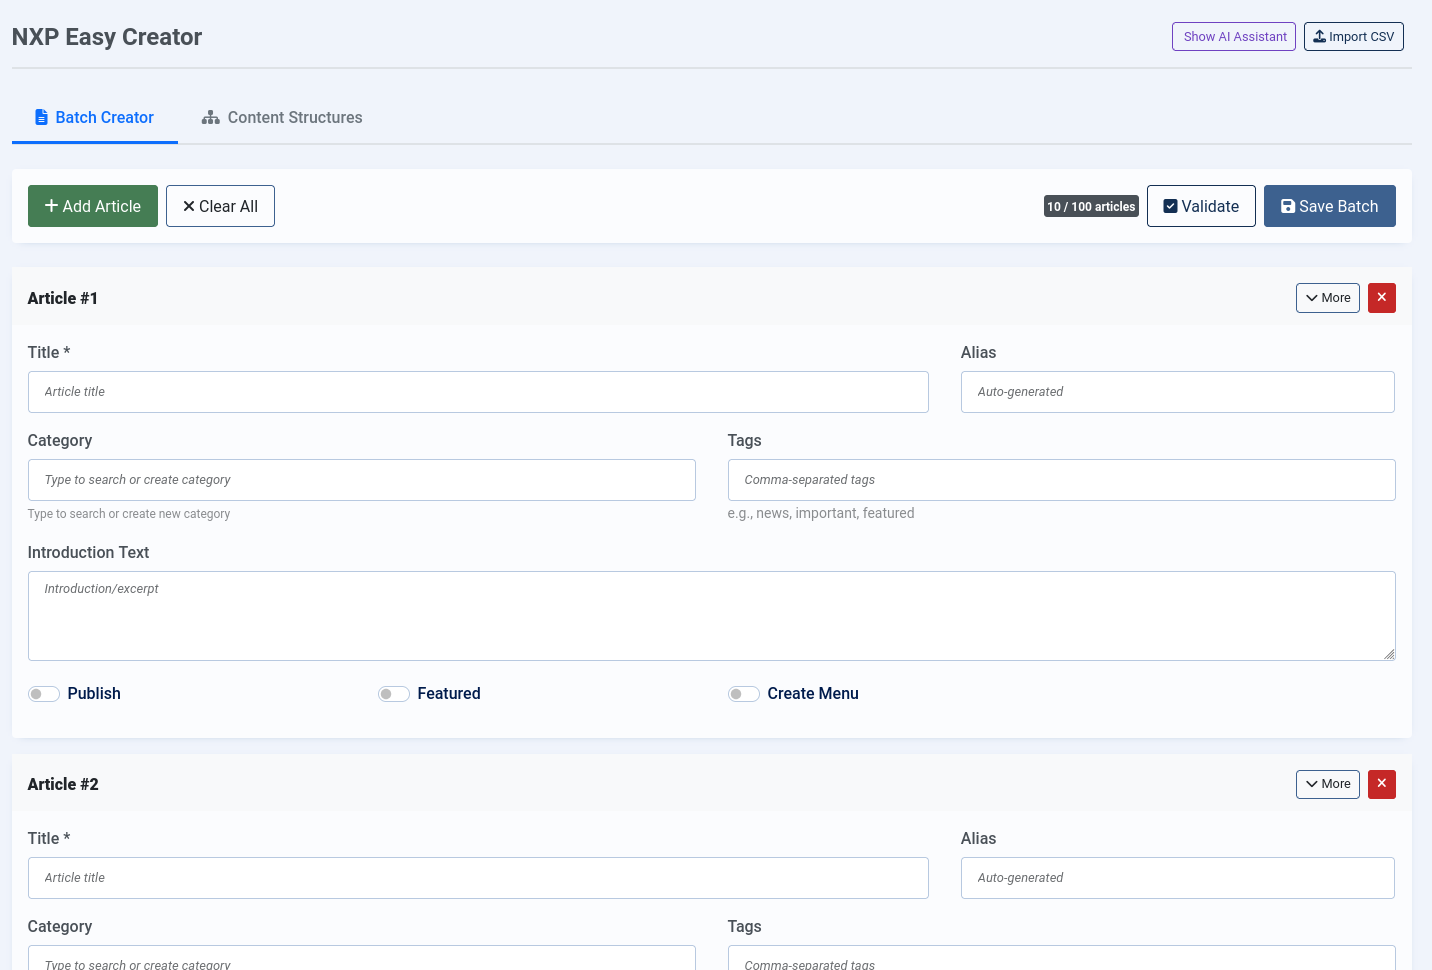Expand More options for Article #1
This screenshot has width=1432, height=970.
tap(1327, 298)
